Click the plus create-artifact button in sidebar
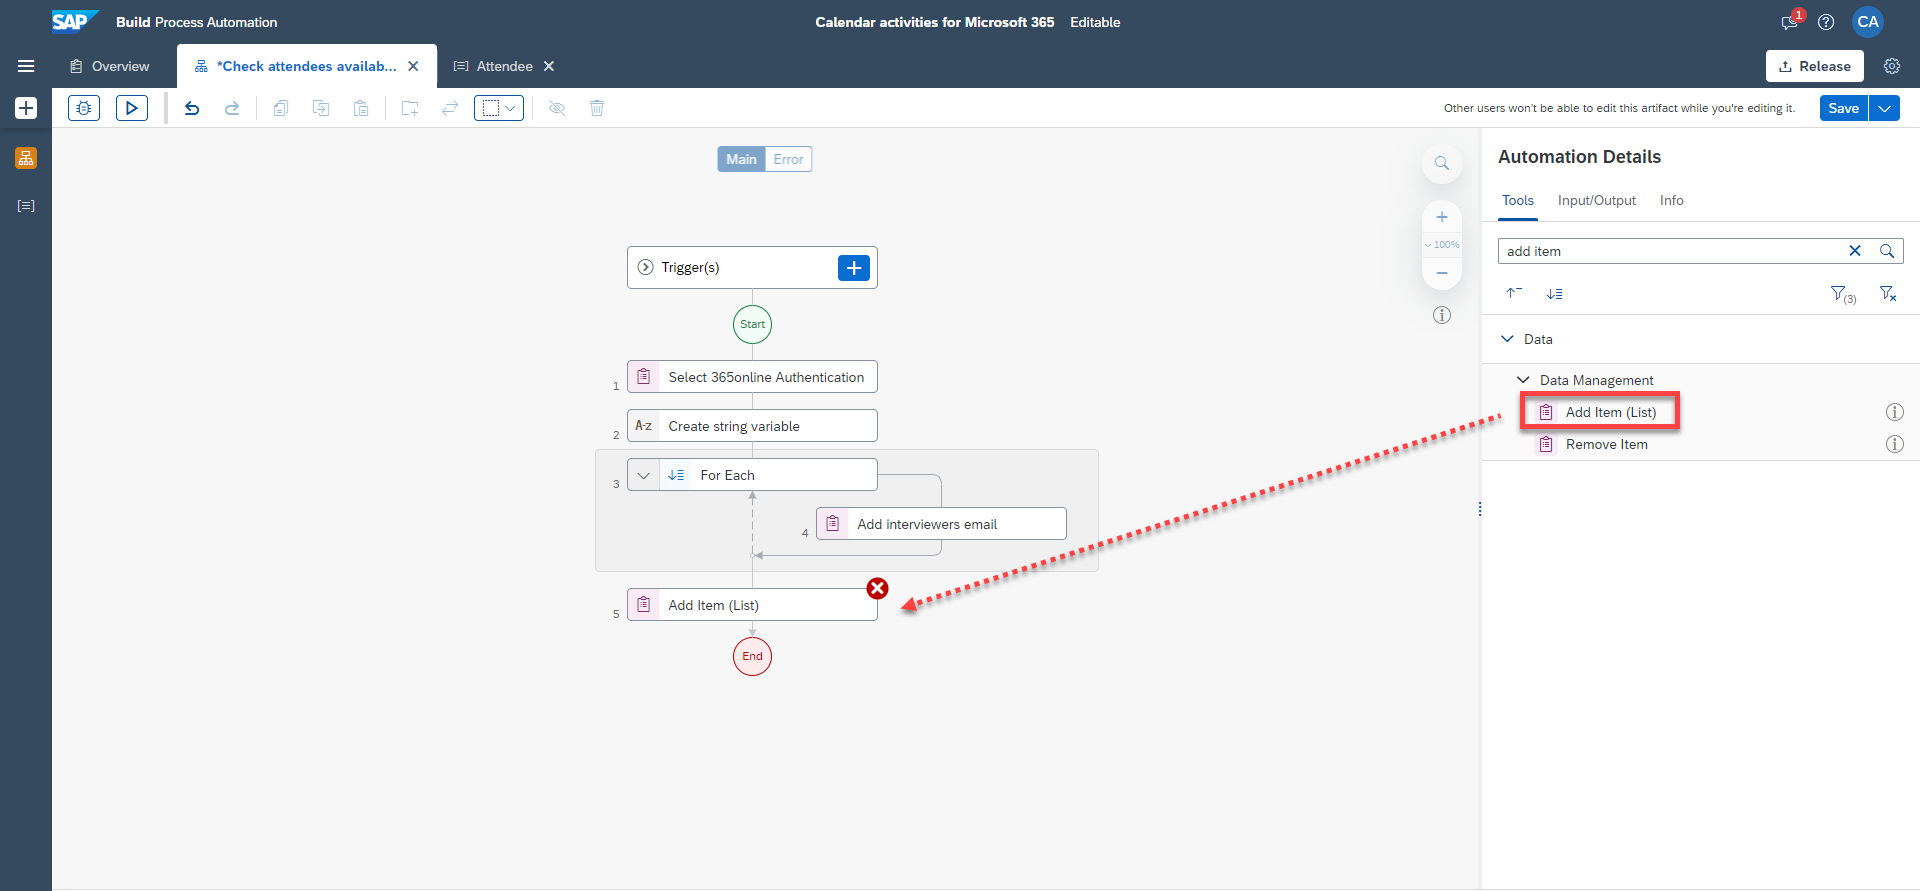This screenshot has height=891, width=1920. (x=26, y=108)
